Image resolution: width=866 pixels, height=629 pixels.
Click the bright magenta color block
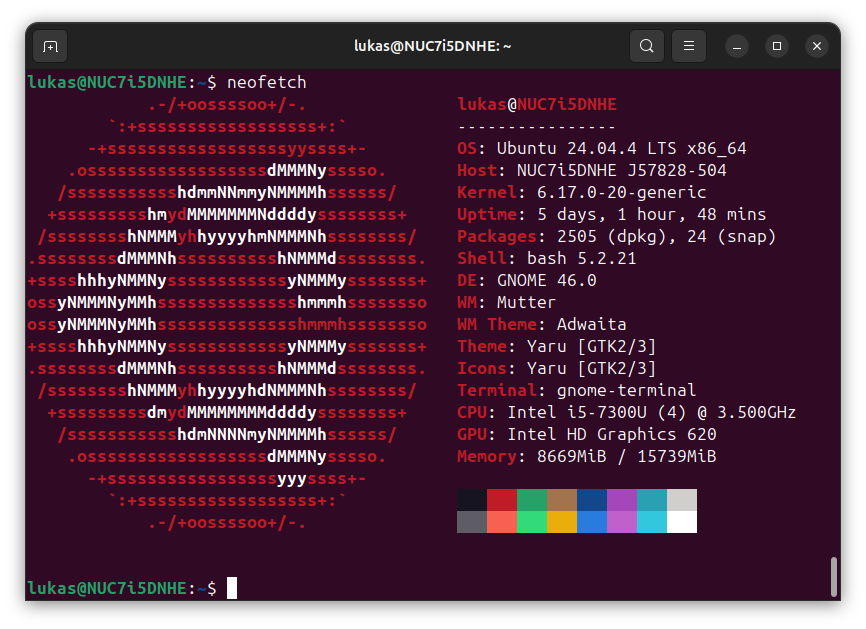[622, 522]
